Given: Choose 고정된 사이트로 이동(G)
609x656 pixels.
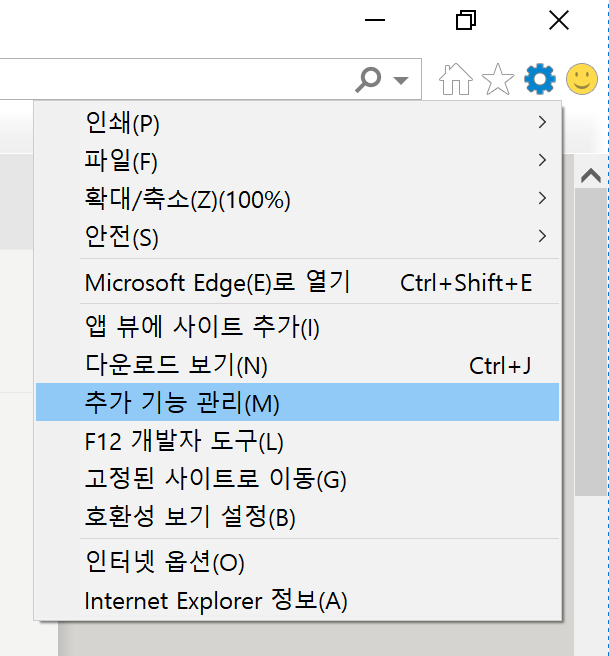Looking at the screenshot, I should point(297,478).
